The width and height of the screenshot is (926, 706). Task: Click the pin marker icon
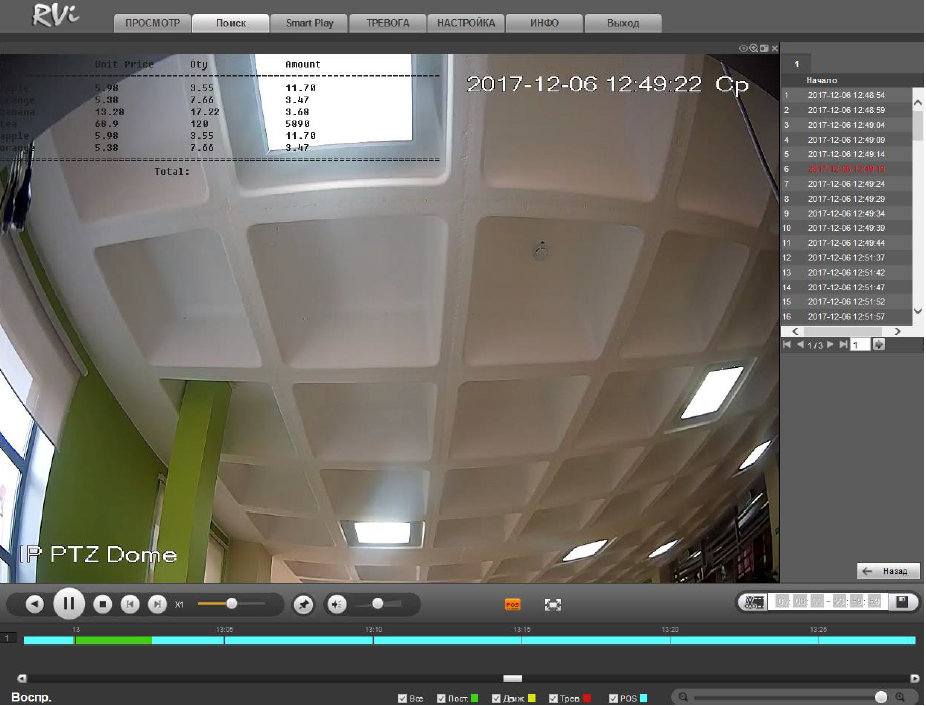point(302,604)
